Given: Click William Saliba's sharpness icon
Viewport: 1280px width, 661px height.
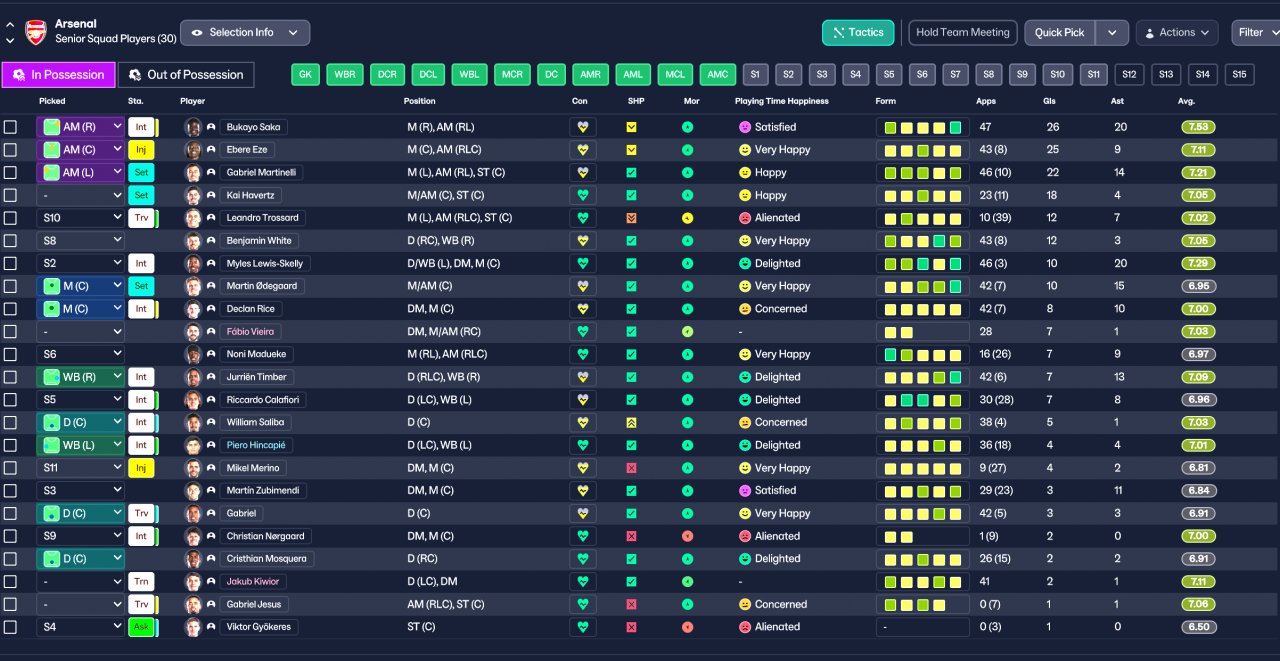Looking at the screenshot, I should point(631,422).
